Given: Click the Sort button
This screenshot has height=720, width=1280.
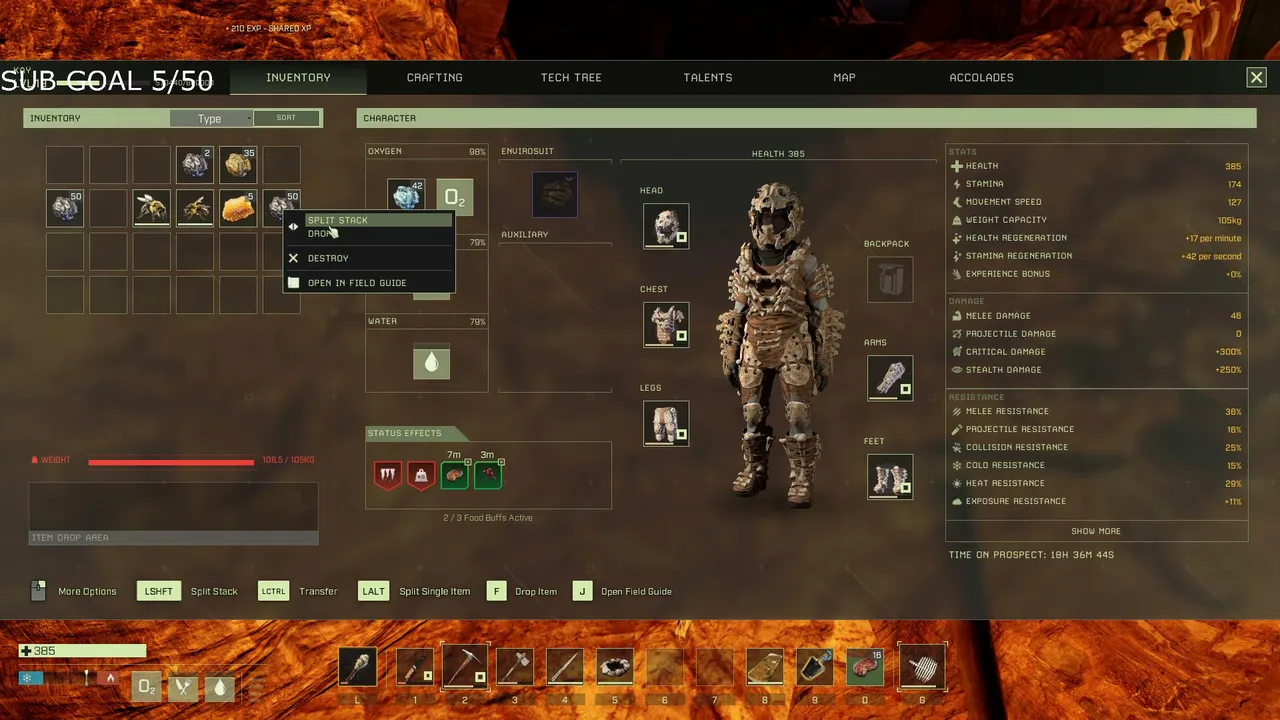Looking at the screenshot, I should [286, 118].
